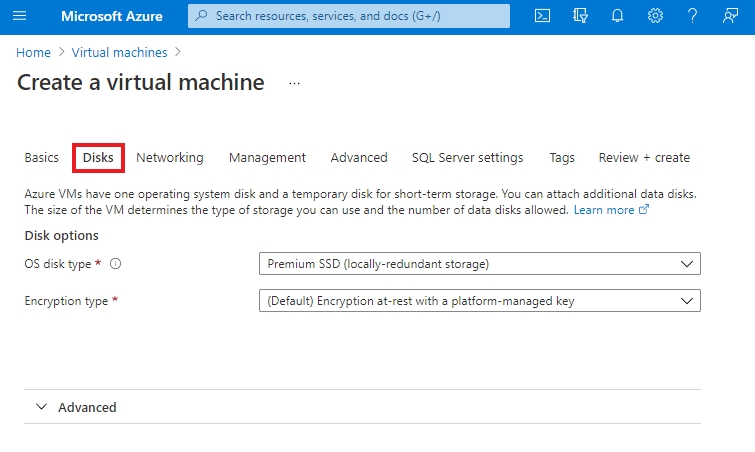
Task: Select the Review + create tab
Action: click(644, 158)
